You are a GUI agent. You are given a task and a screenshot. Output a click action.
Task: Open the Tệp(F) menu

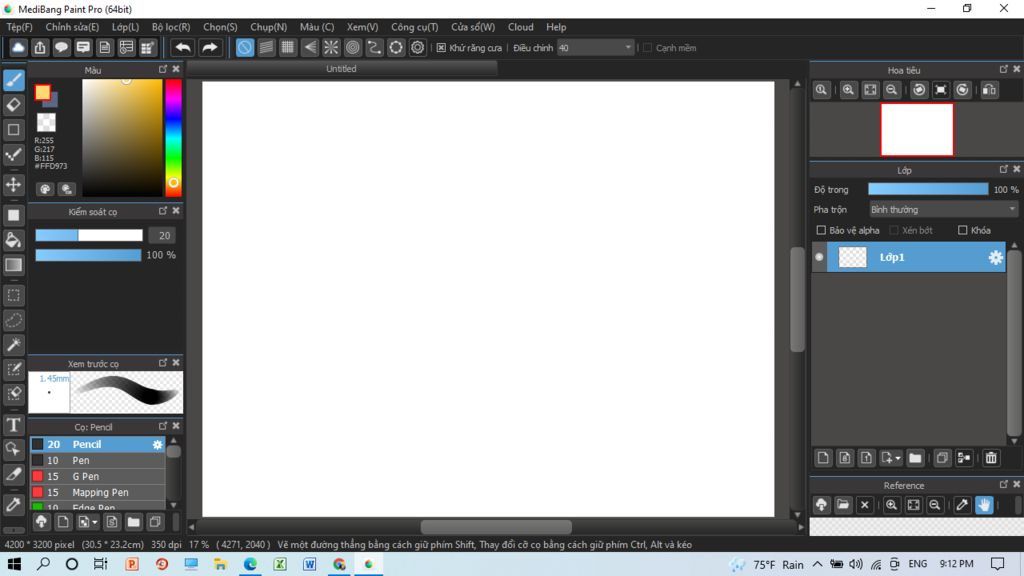[20, 27]
